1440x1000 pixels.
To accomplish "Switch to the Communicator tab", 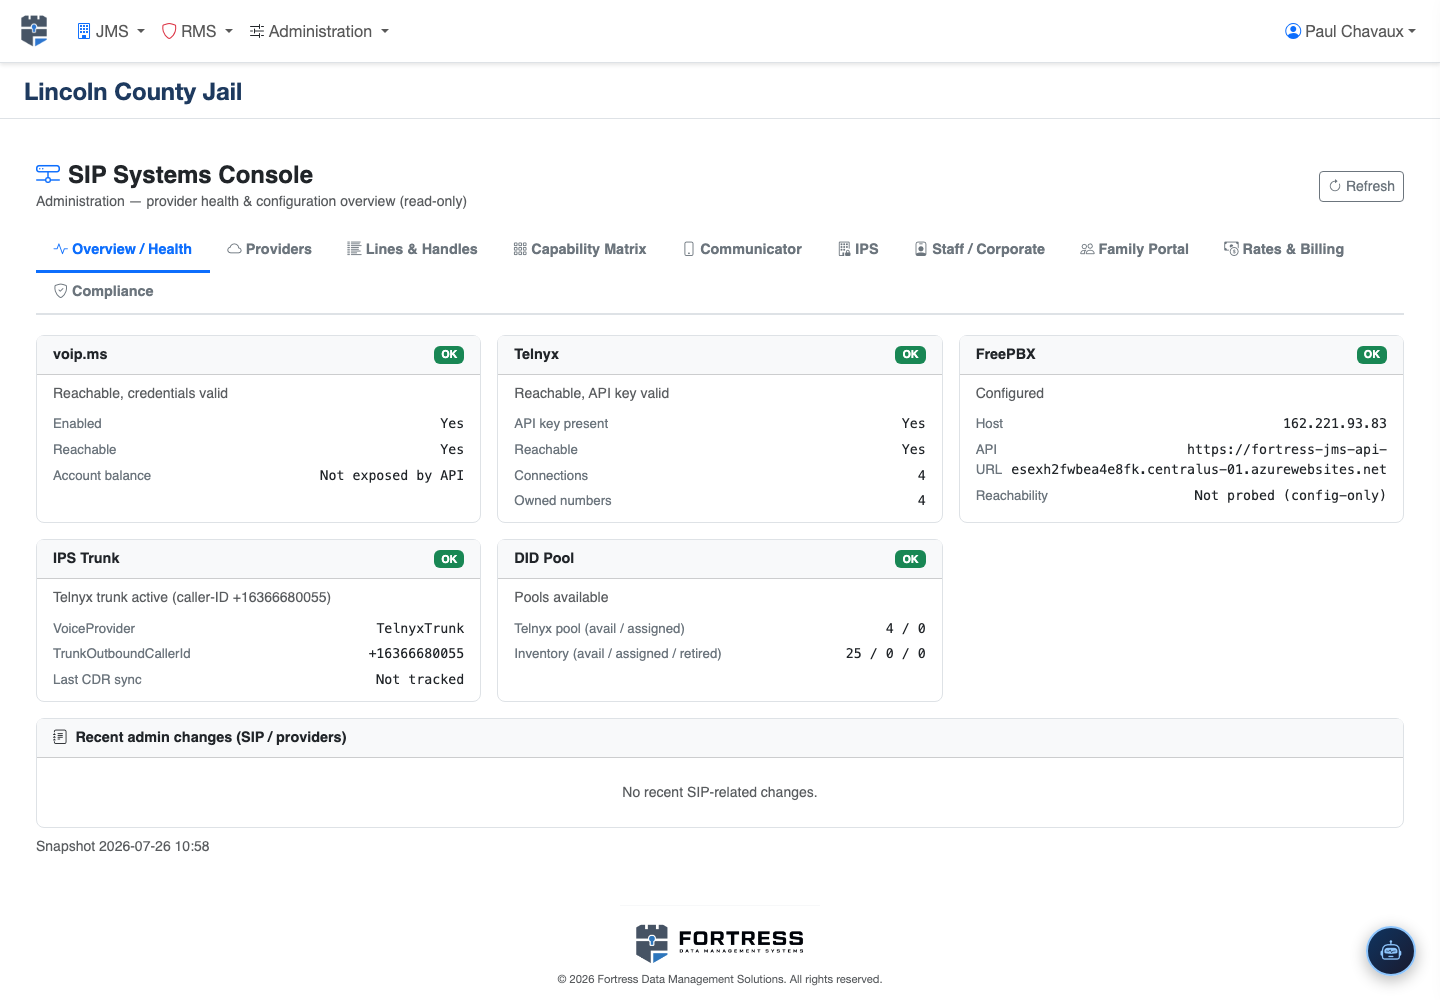I will click(x=743, y=249).
